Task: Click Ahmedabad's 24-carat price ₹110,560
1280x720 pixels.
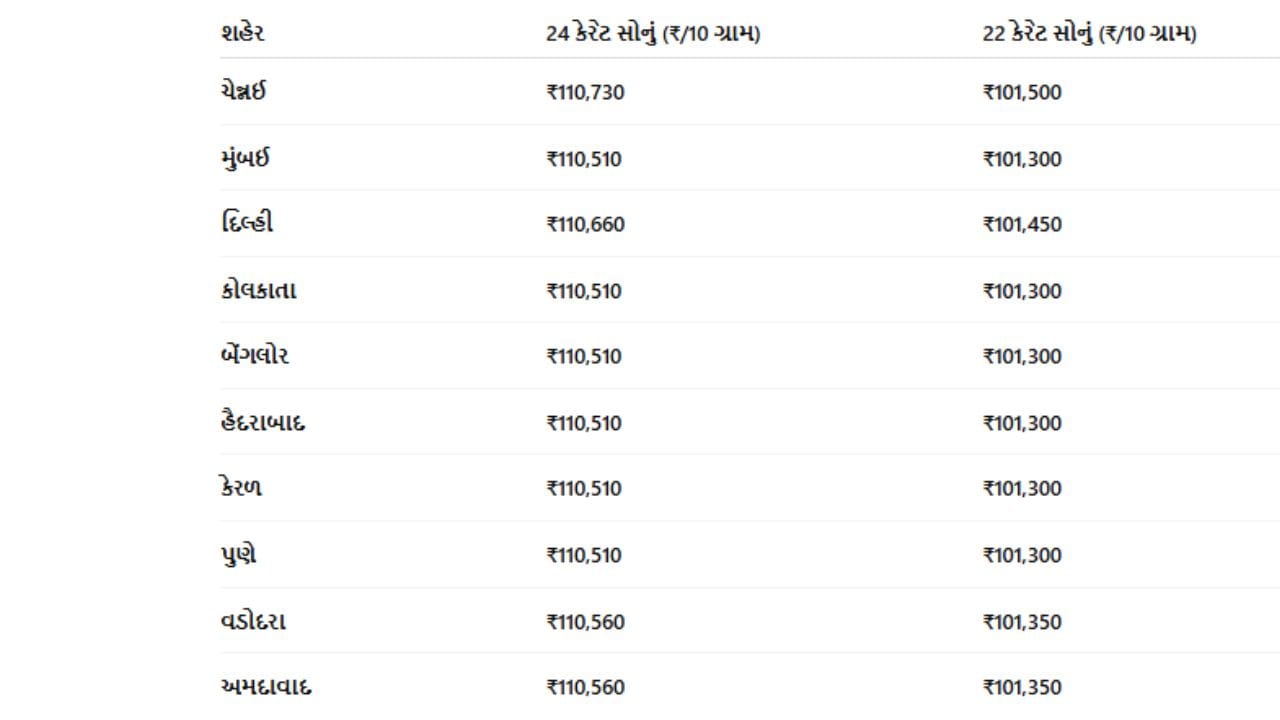Action: (x=585, y=687)
